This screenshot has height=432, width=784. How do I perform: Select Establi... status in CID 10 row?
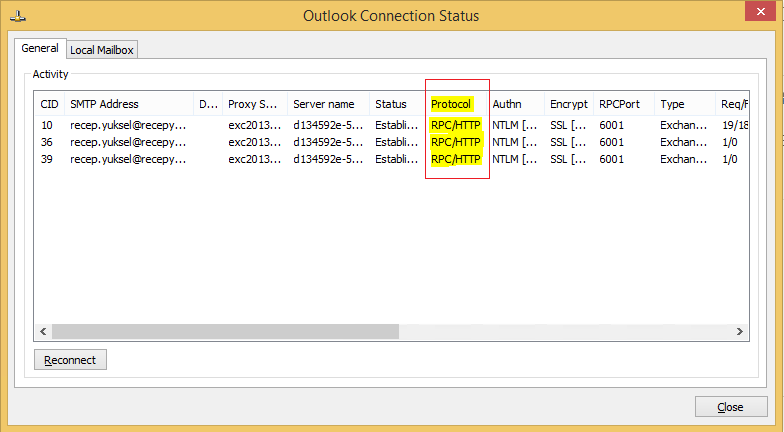396,125
